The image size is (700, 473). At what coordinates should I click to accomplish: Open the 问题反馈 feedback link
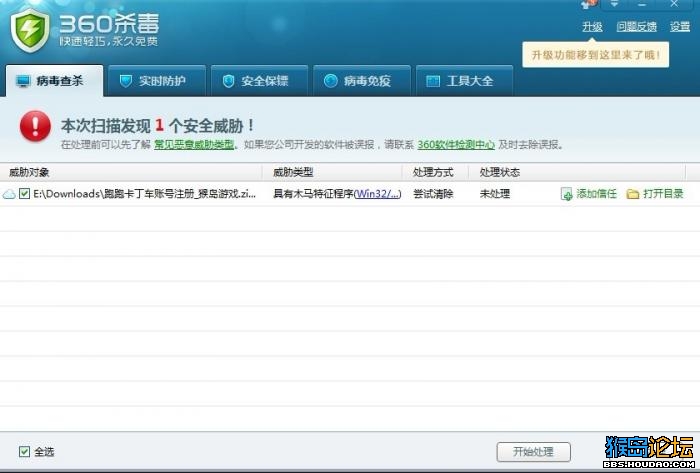tap(637, 27)
